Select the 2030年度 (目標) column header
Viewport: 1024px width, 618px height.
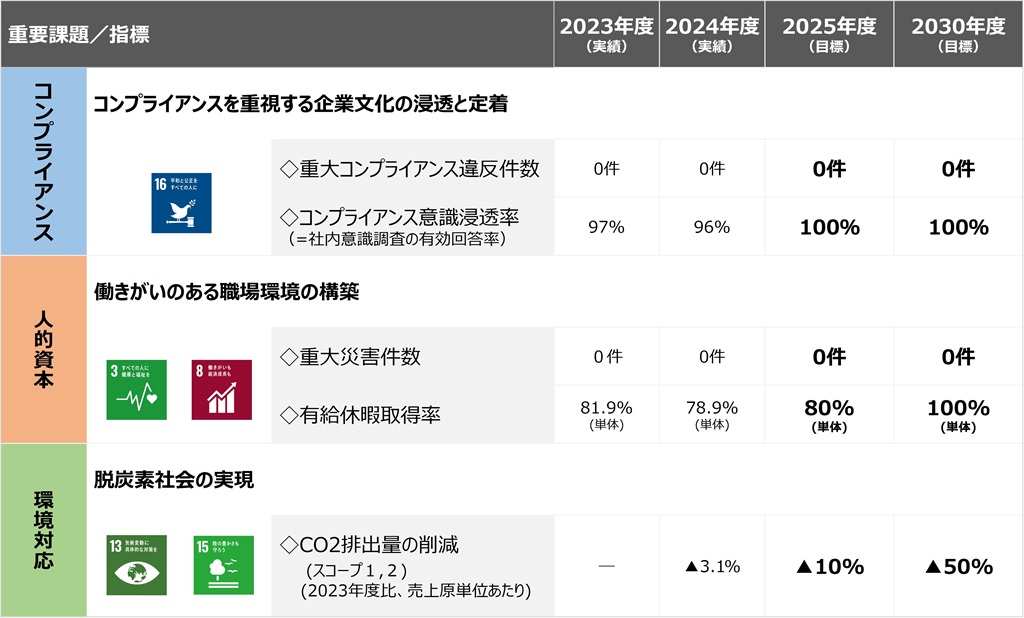point(958,34)
